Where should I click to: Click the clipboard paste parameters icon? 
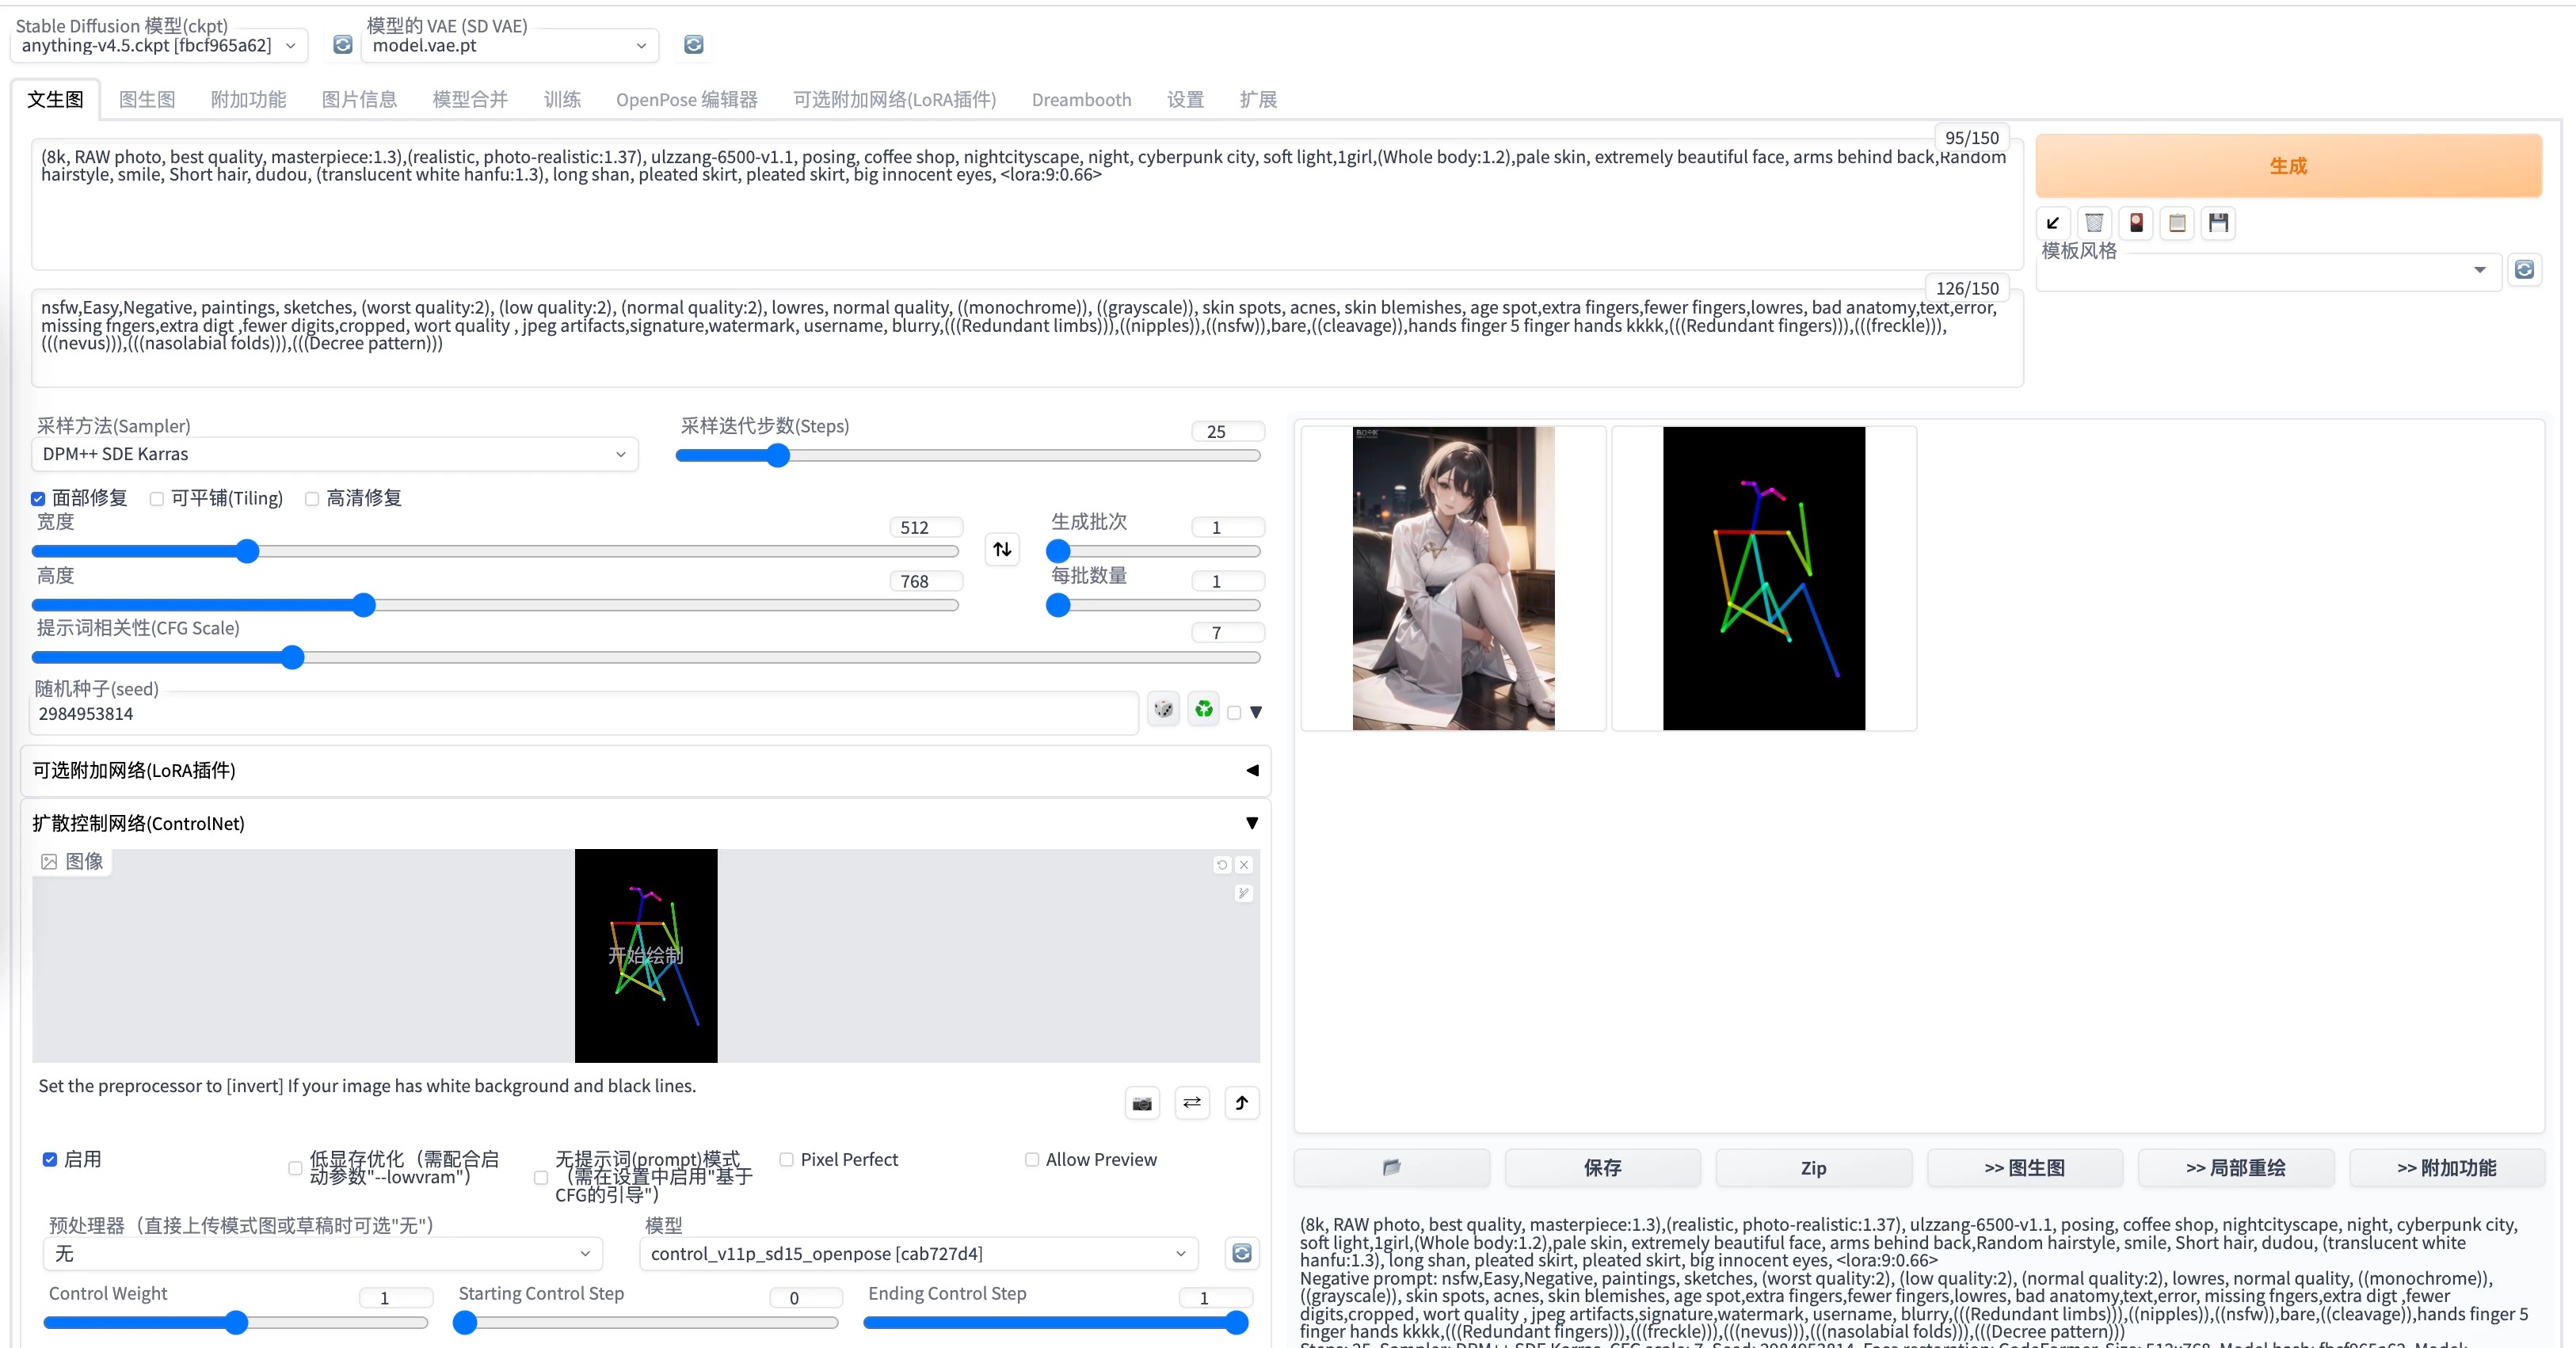[2177, 222]
